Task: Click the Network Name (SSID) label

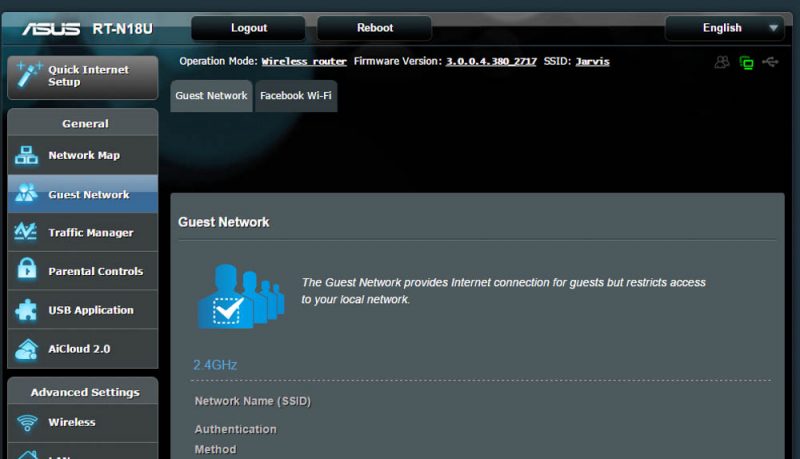Action: pos(253,401)
